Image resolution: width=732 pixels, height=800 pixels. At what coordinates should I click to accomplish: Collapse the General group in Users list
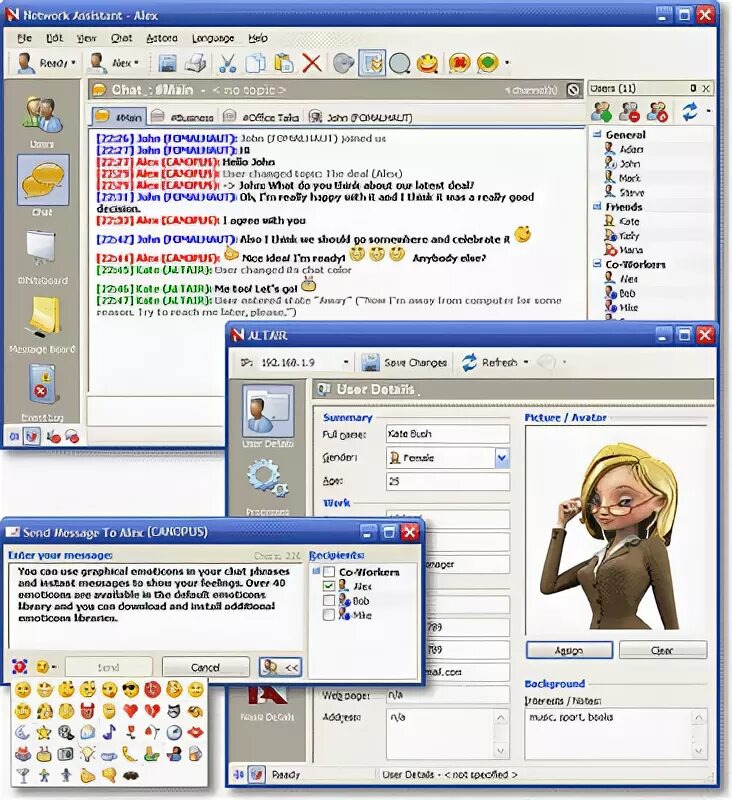pyautogui.click(x=597, y=135)
